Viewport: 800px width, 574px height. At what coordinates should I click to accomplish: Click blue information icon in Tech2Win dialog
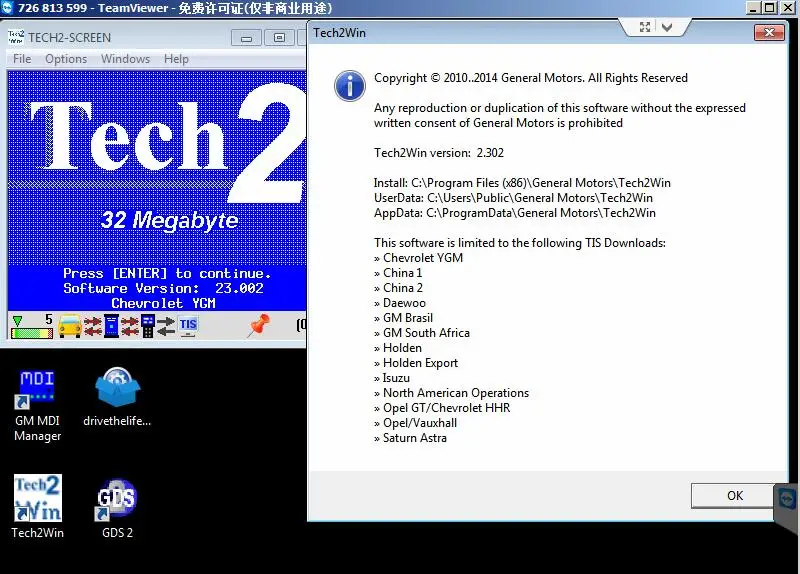349,86
